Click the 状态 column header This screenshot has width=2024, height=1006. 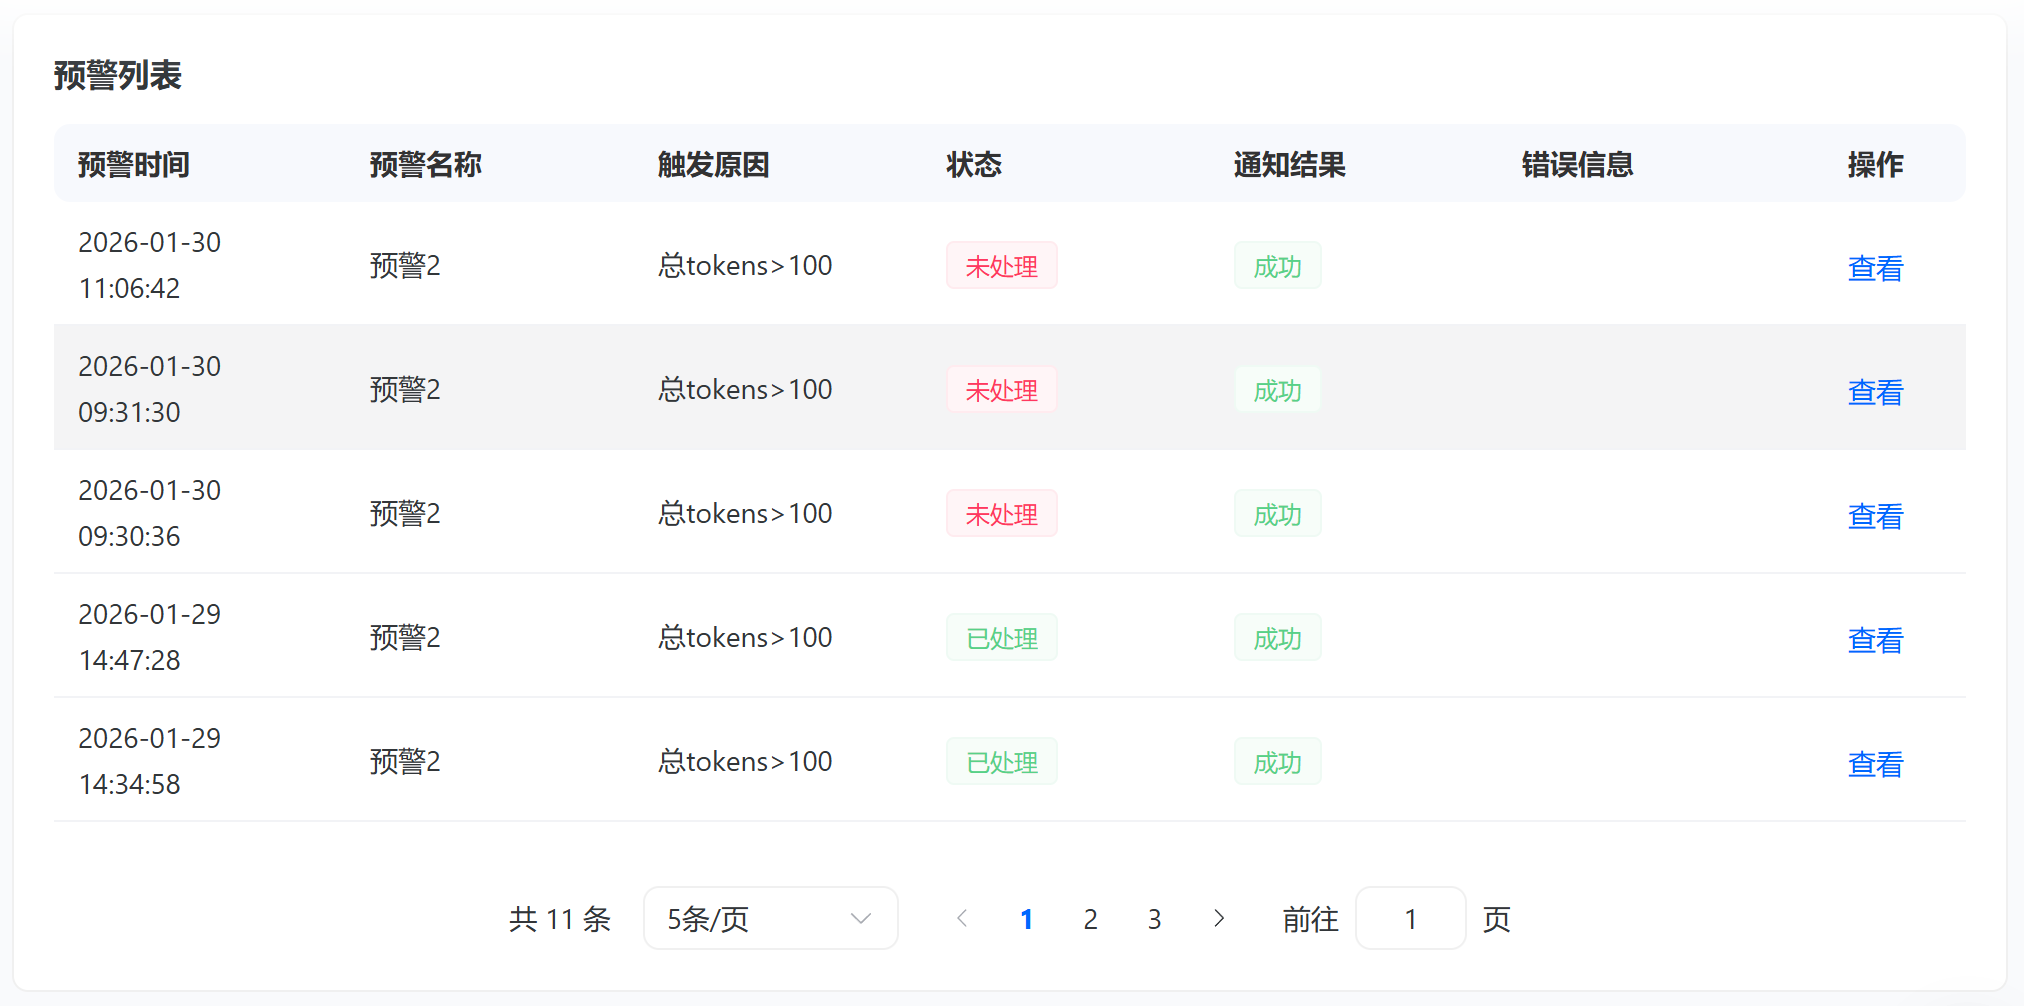pyautogui.click(x=973, y=164)
